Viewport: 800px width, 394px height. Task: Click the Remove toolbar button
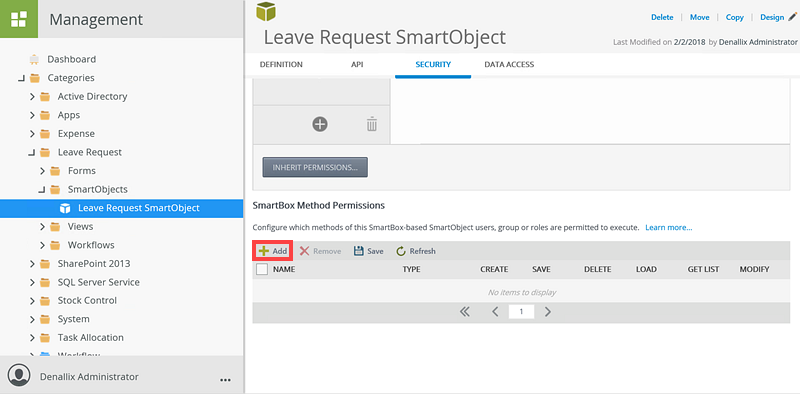pyautogui.click(x=320, y=251)
